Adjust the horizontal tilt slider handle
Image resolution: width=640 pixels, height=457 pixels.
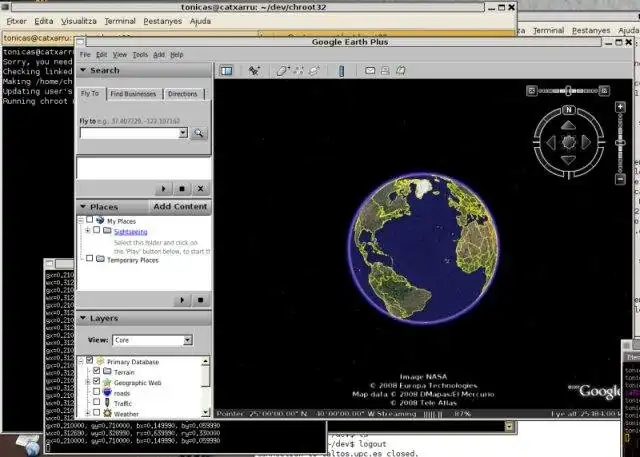tap(568, 91)
